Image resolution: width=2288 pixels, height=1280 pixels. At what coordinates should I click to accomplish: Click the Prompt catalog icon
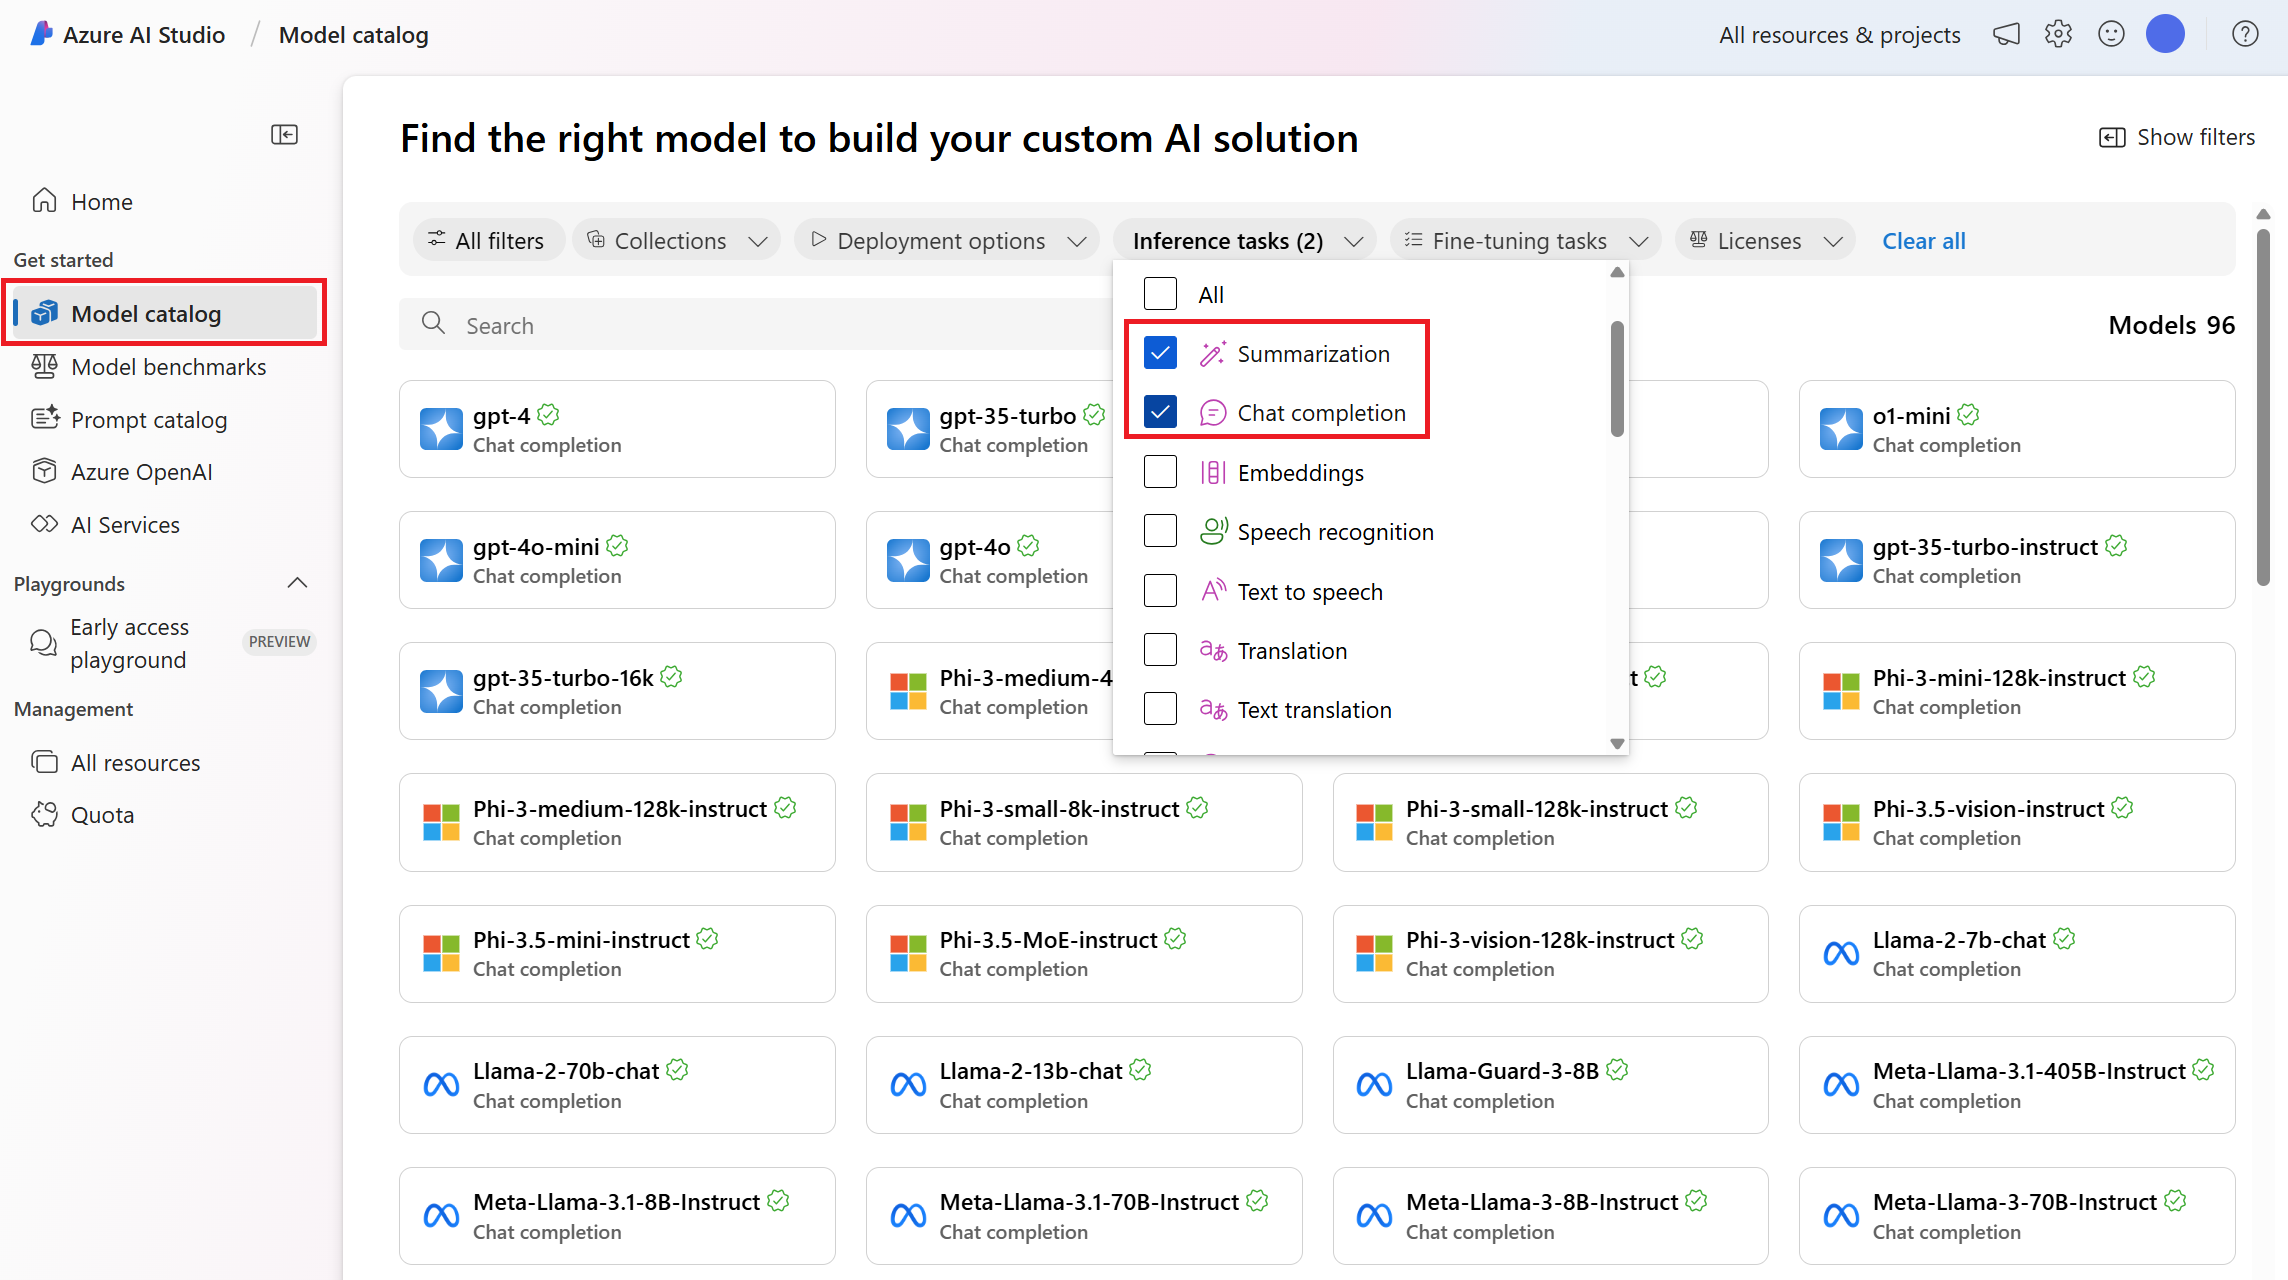pyautogui.click(x=44, y=419)
